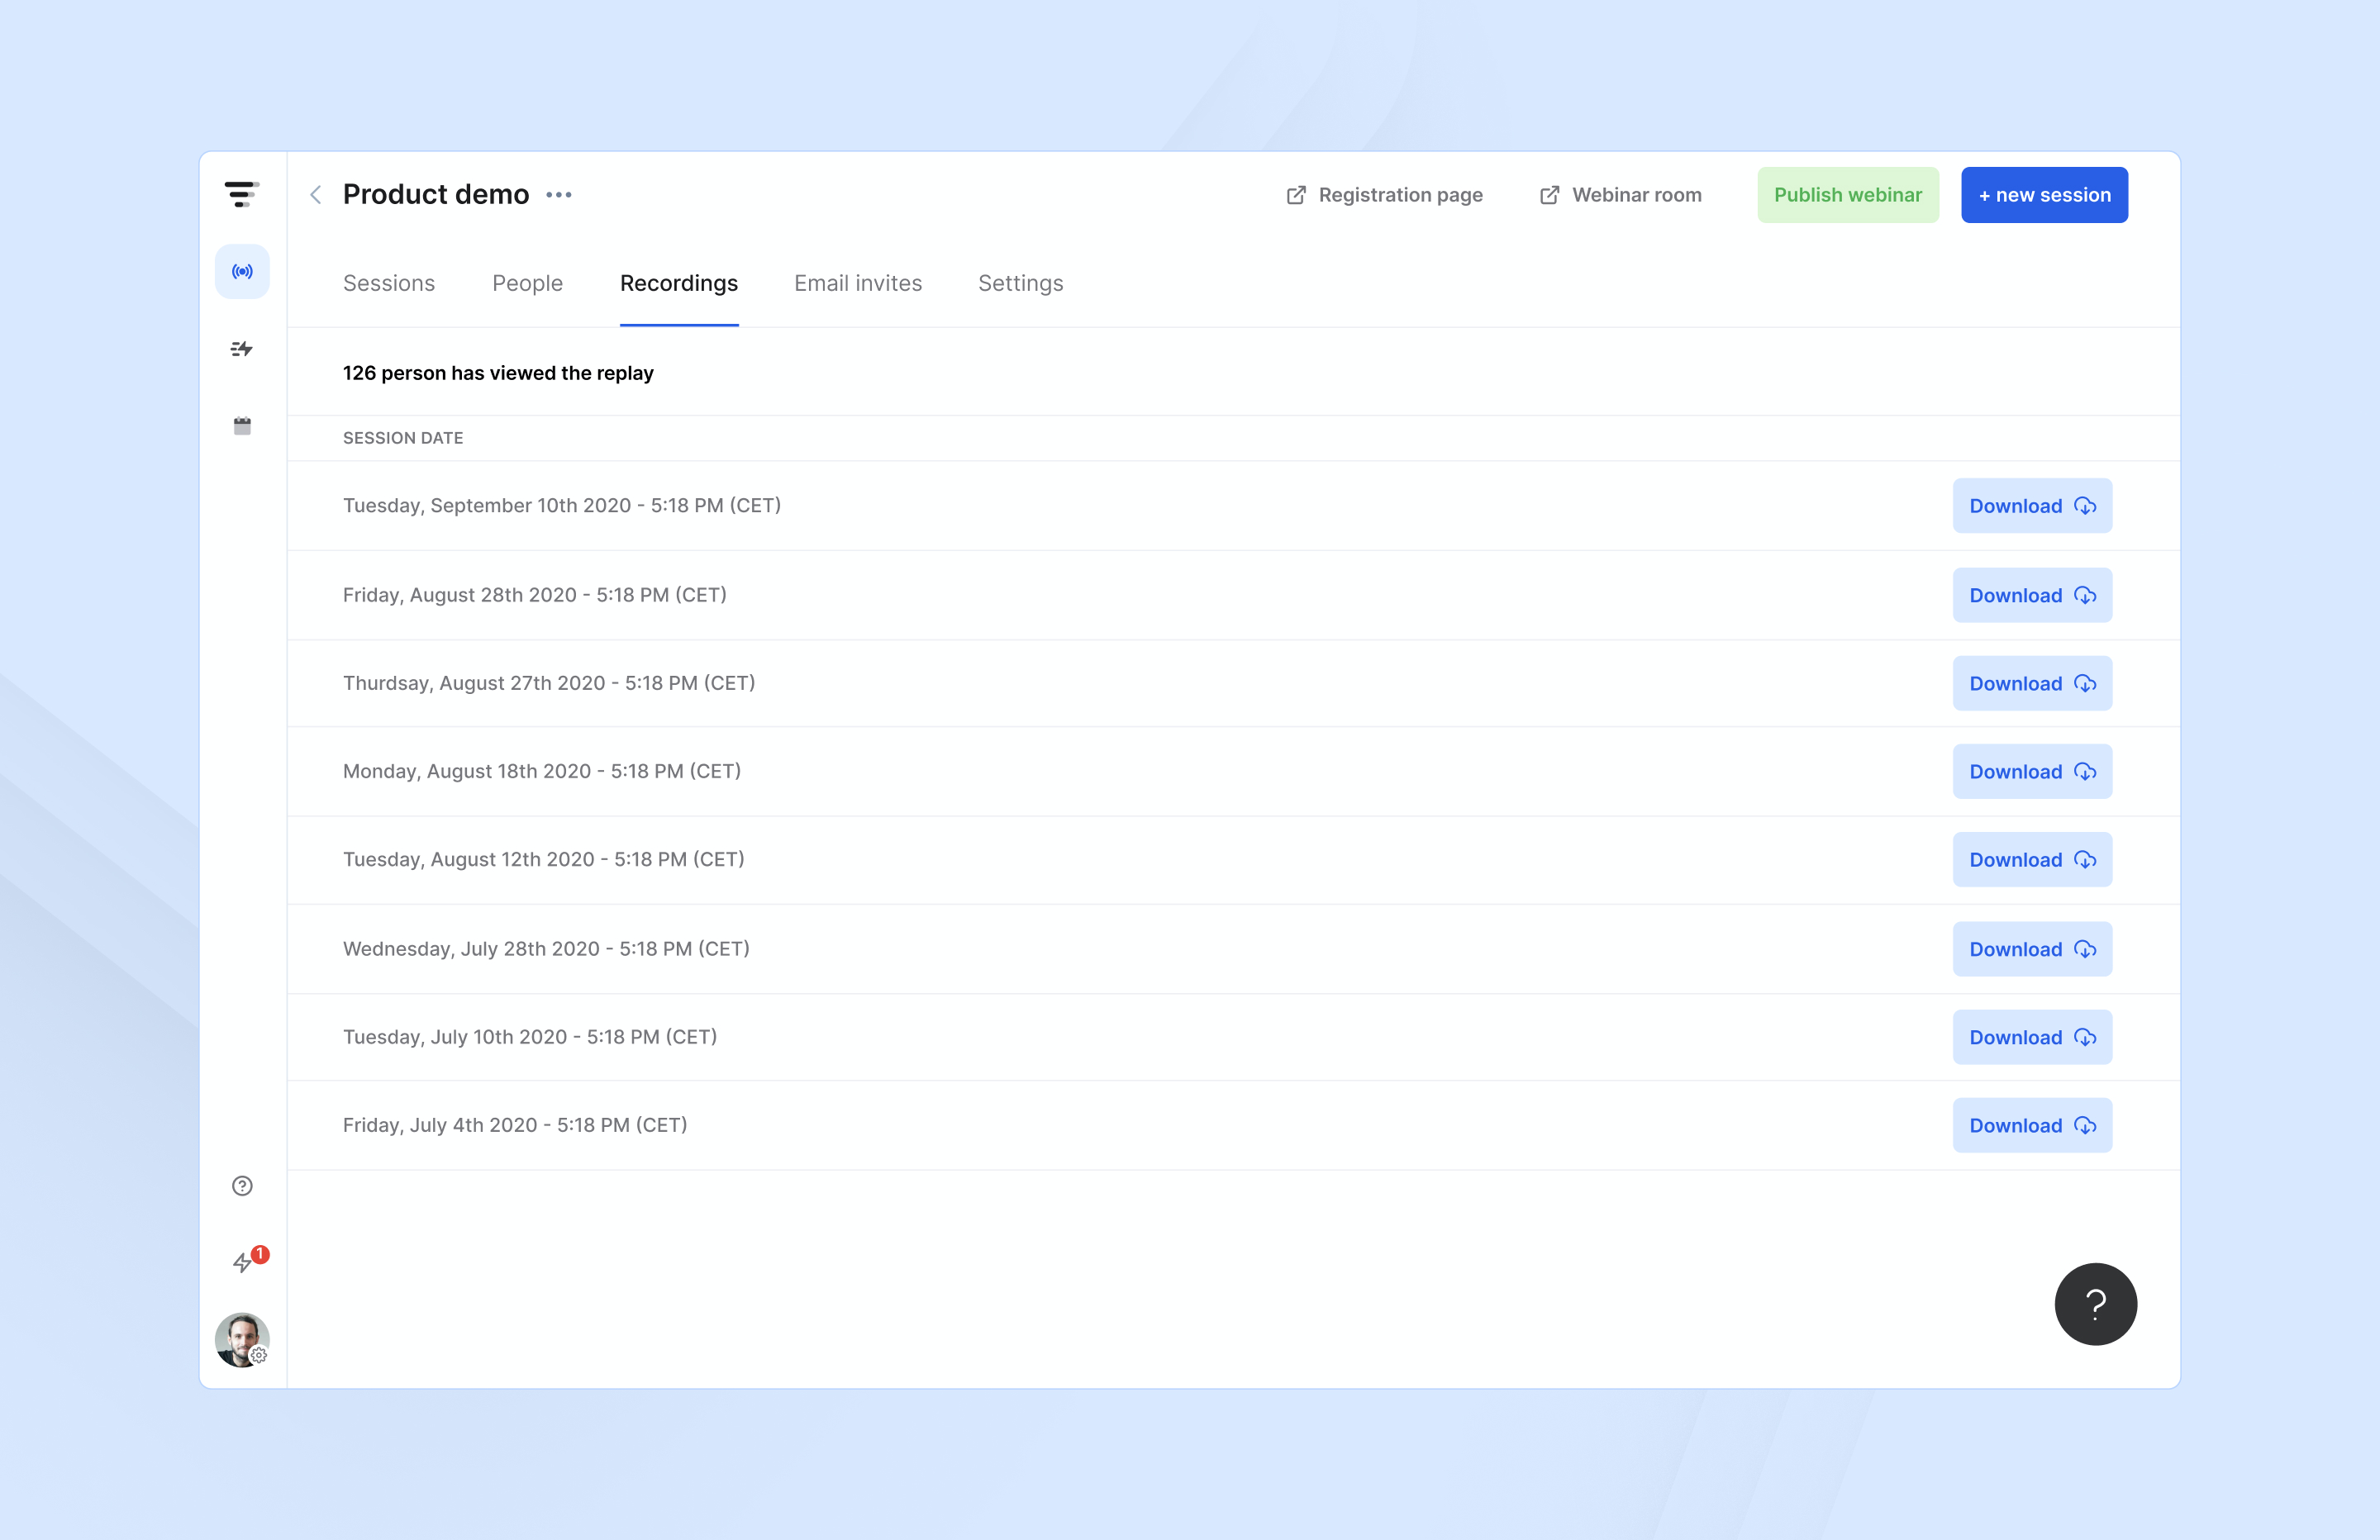Click the '126 person has viewed the replay' text
The image size is (2380, 1540).
(x=498, y=373)
